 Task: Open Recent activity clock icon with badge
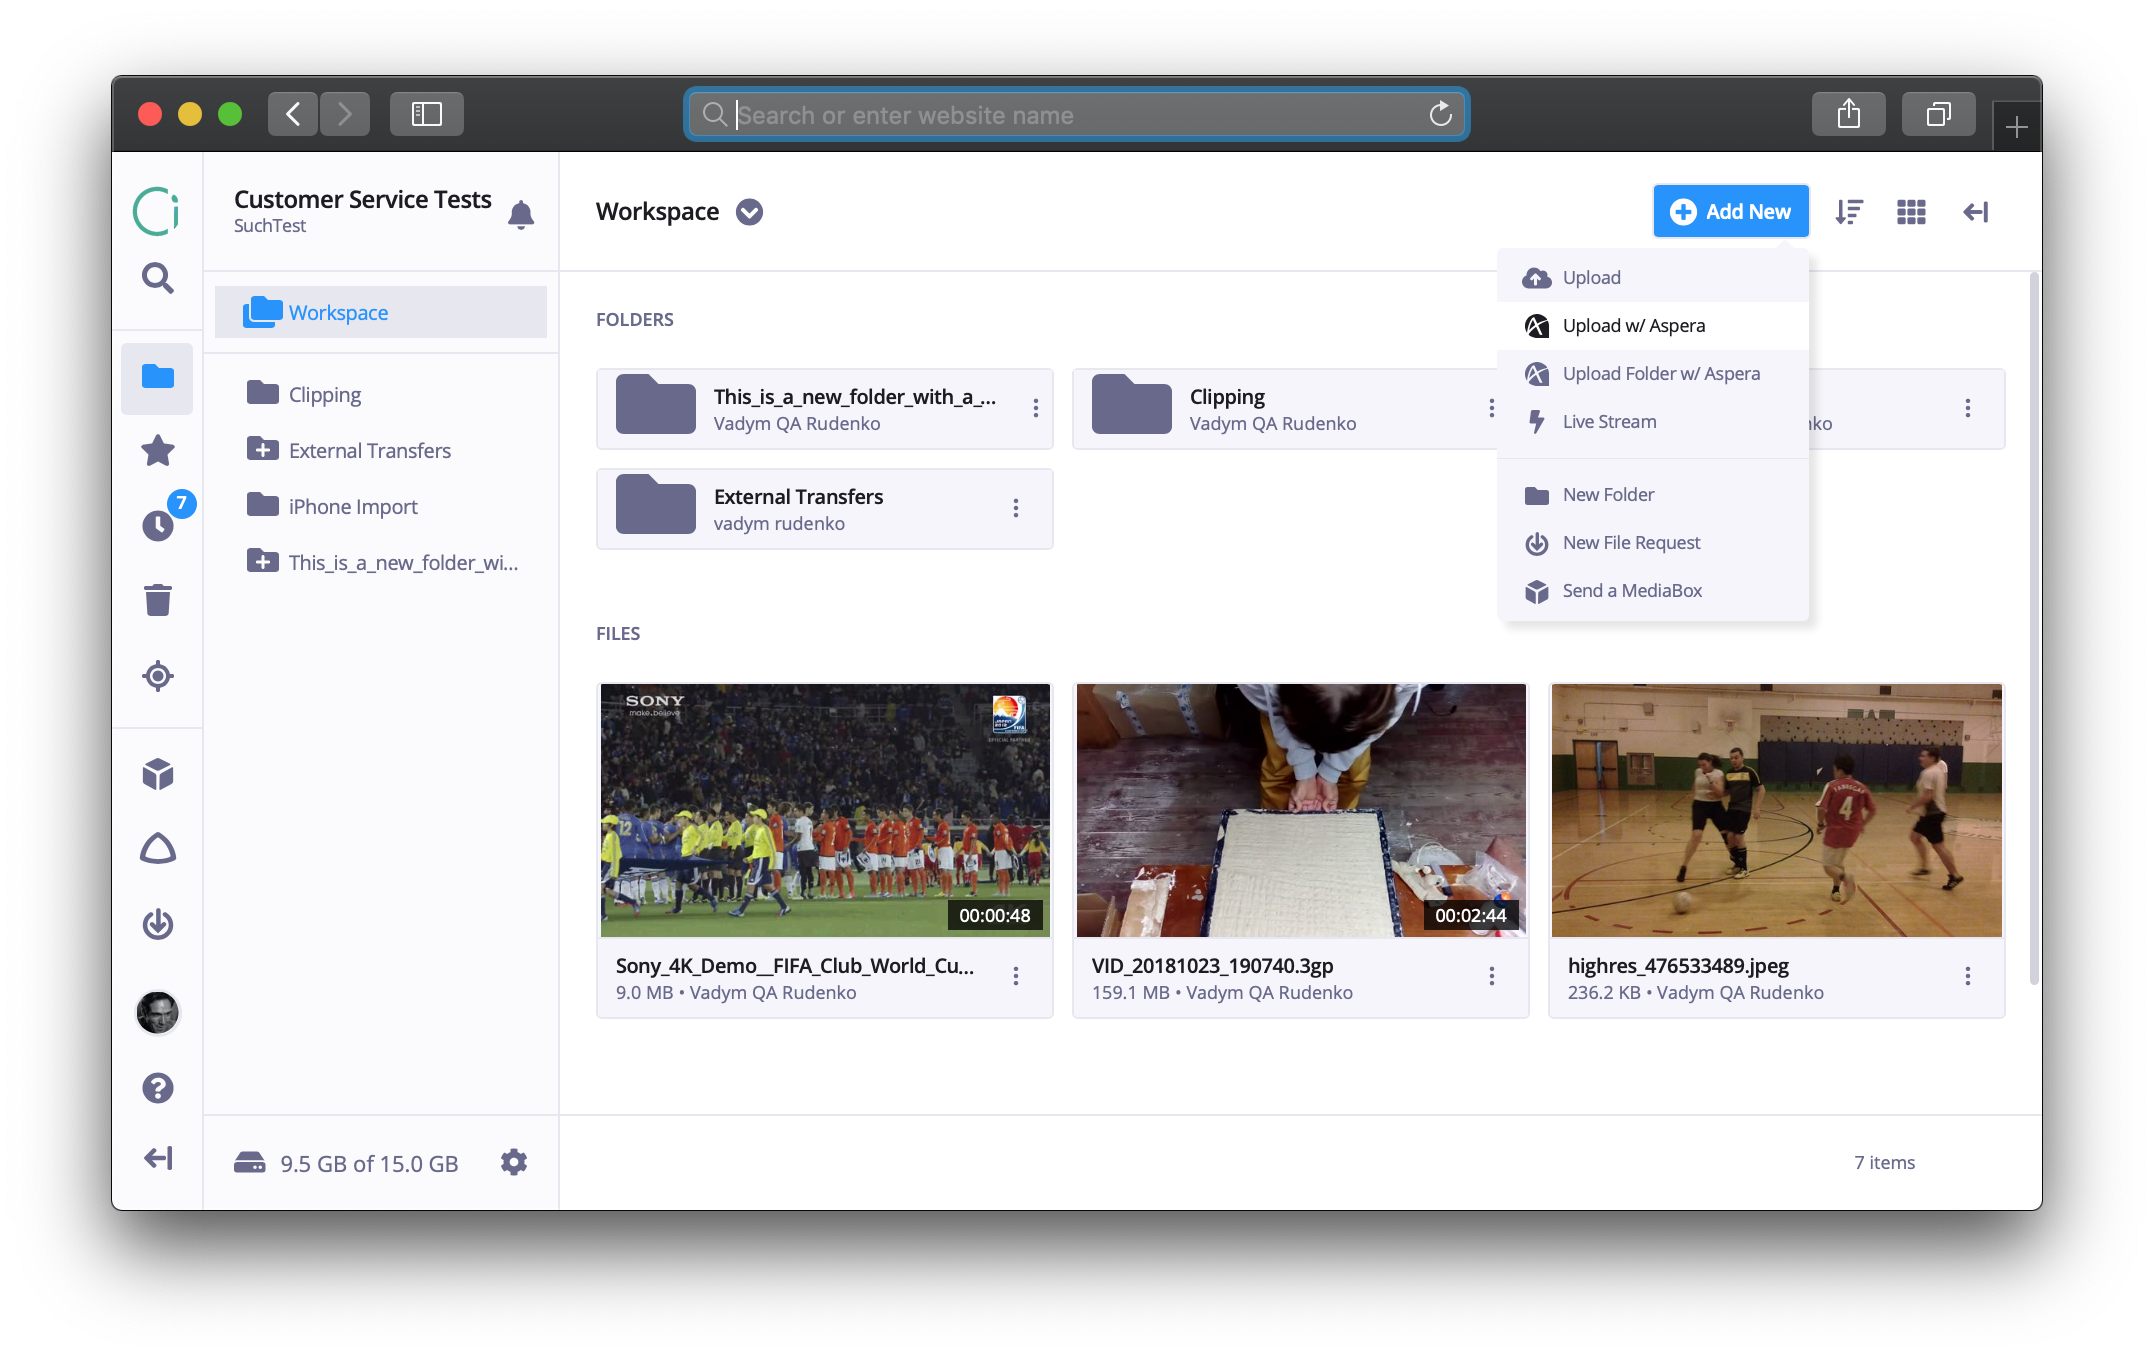tap(158, 524)
